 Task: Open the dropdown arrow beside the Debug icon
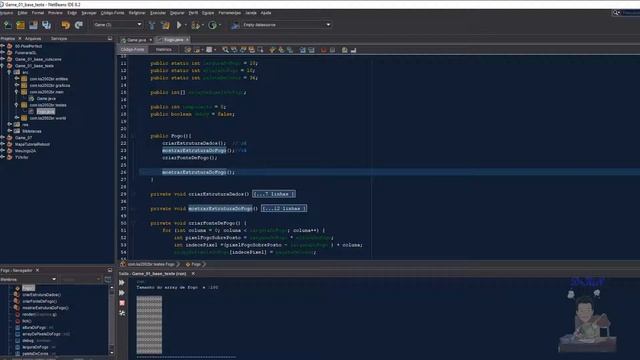point(203,25)
